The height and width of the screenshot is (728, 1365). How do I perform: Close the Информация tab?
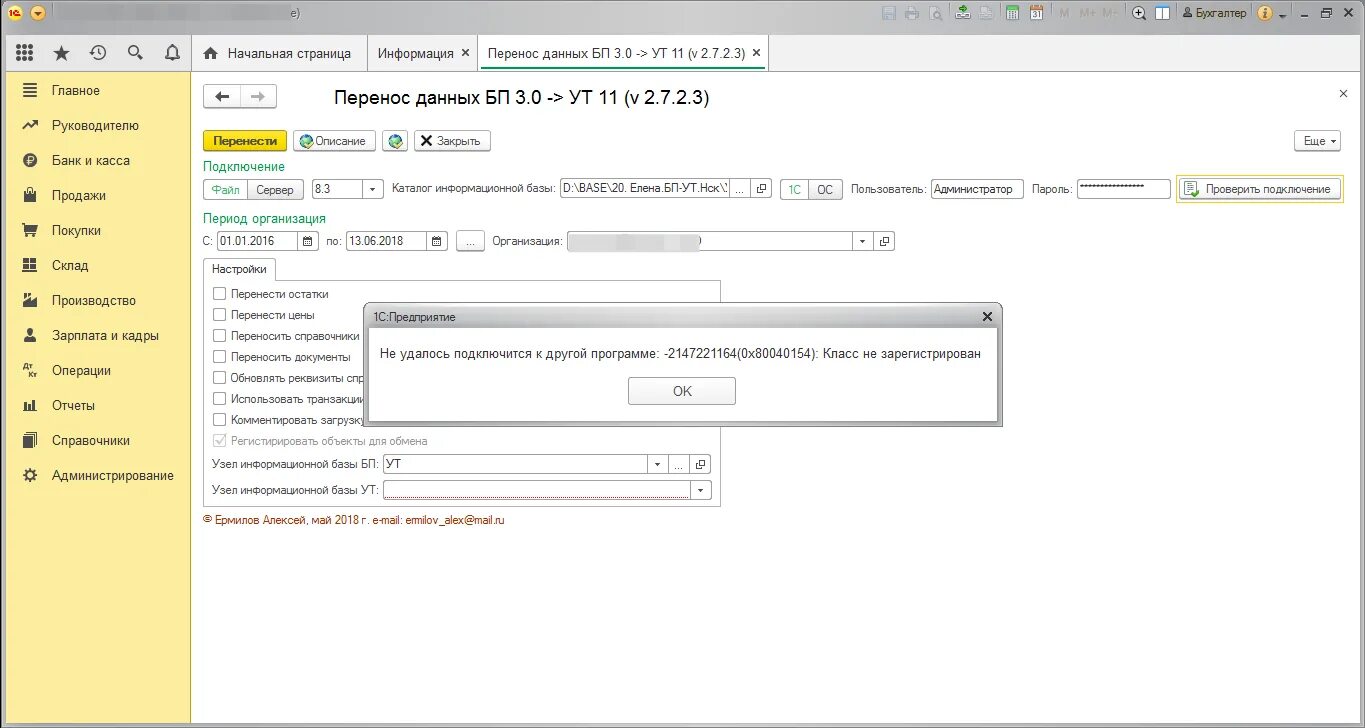point(465,53)
